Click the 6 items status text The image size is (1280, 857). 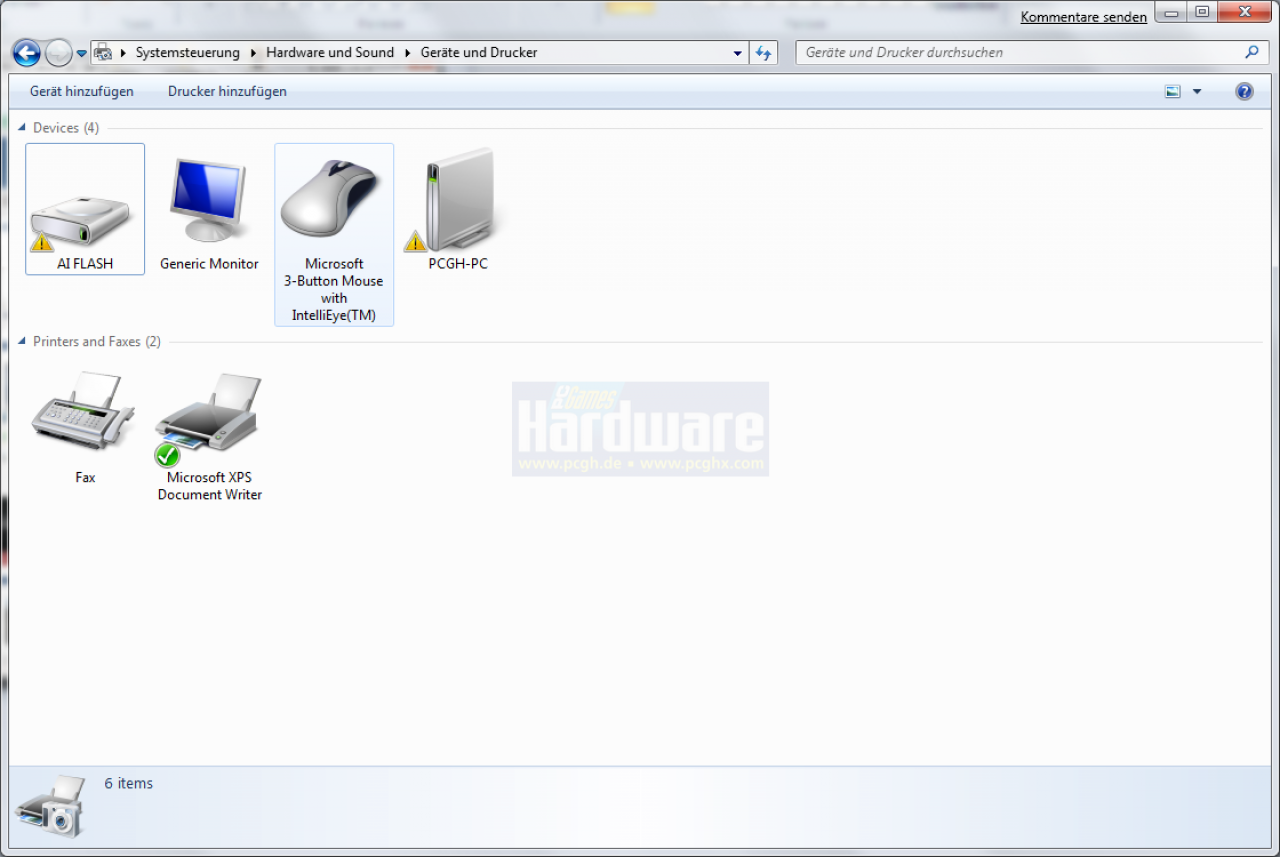pos(129,783)
